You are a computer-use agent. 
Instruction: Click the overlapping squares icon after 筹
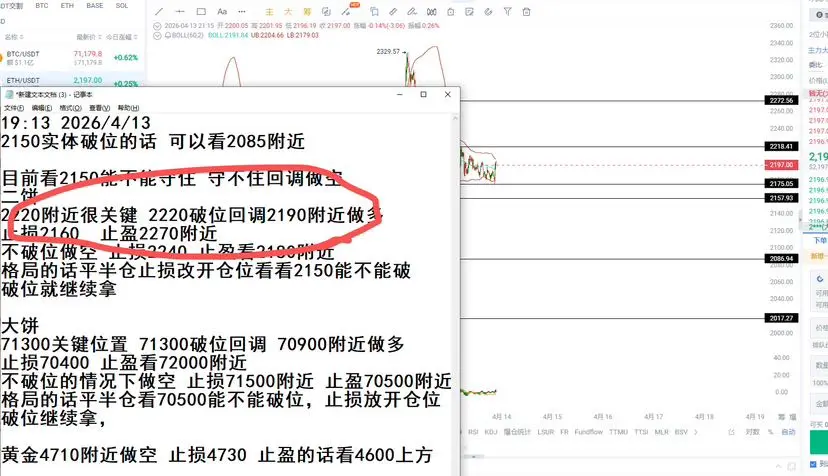[326, 12]
